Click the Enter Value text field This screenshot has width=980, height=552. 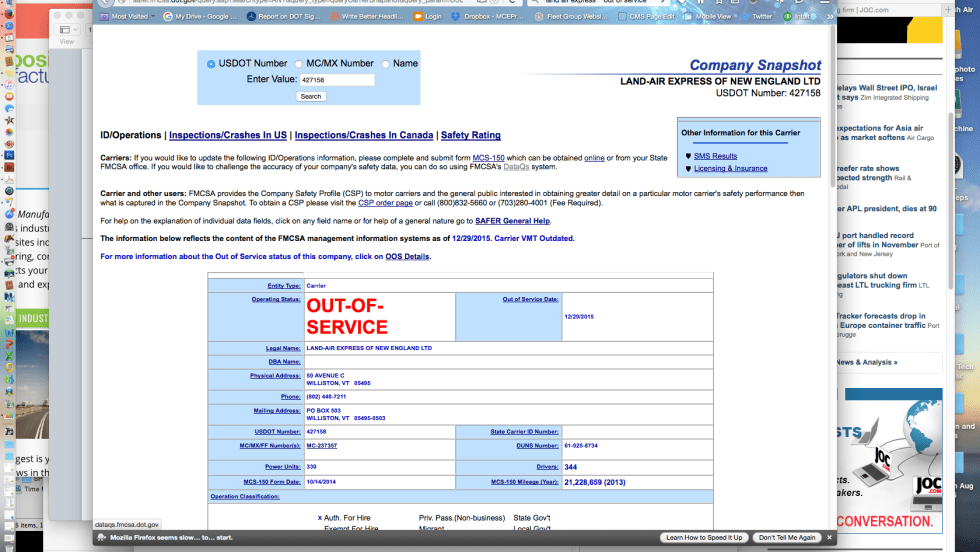pos(336,80)
